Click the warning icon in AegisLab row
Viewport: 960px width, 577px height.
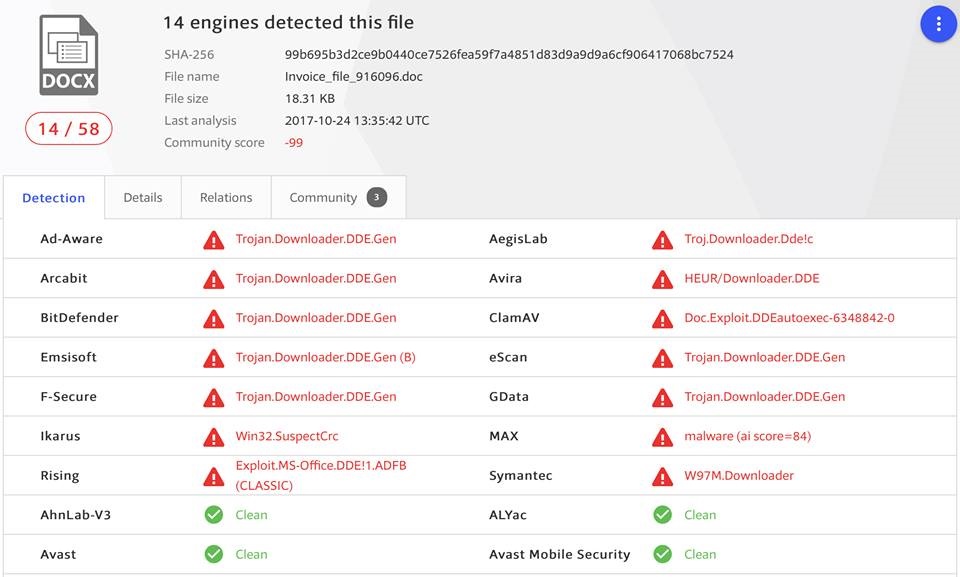[662, 239]
